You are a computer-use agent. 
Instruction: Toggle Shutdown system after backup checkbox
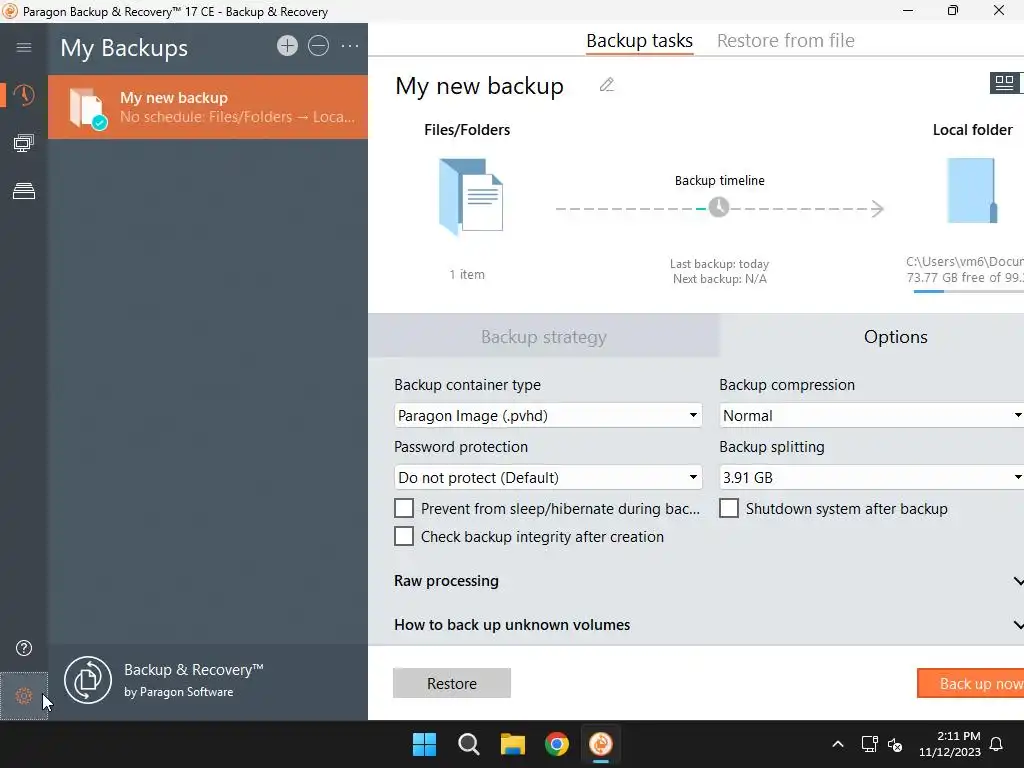coord(729,508)
